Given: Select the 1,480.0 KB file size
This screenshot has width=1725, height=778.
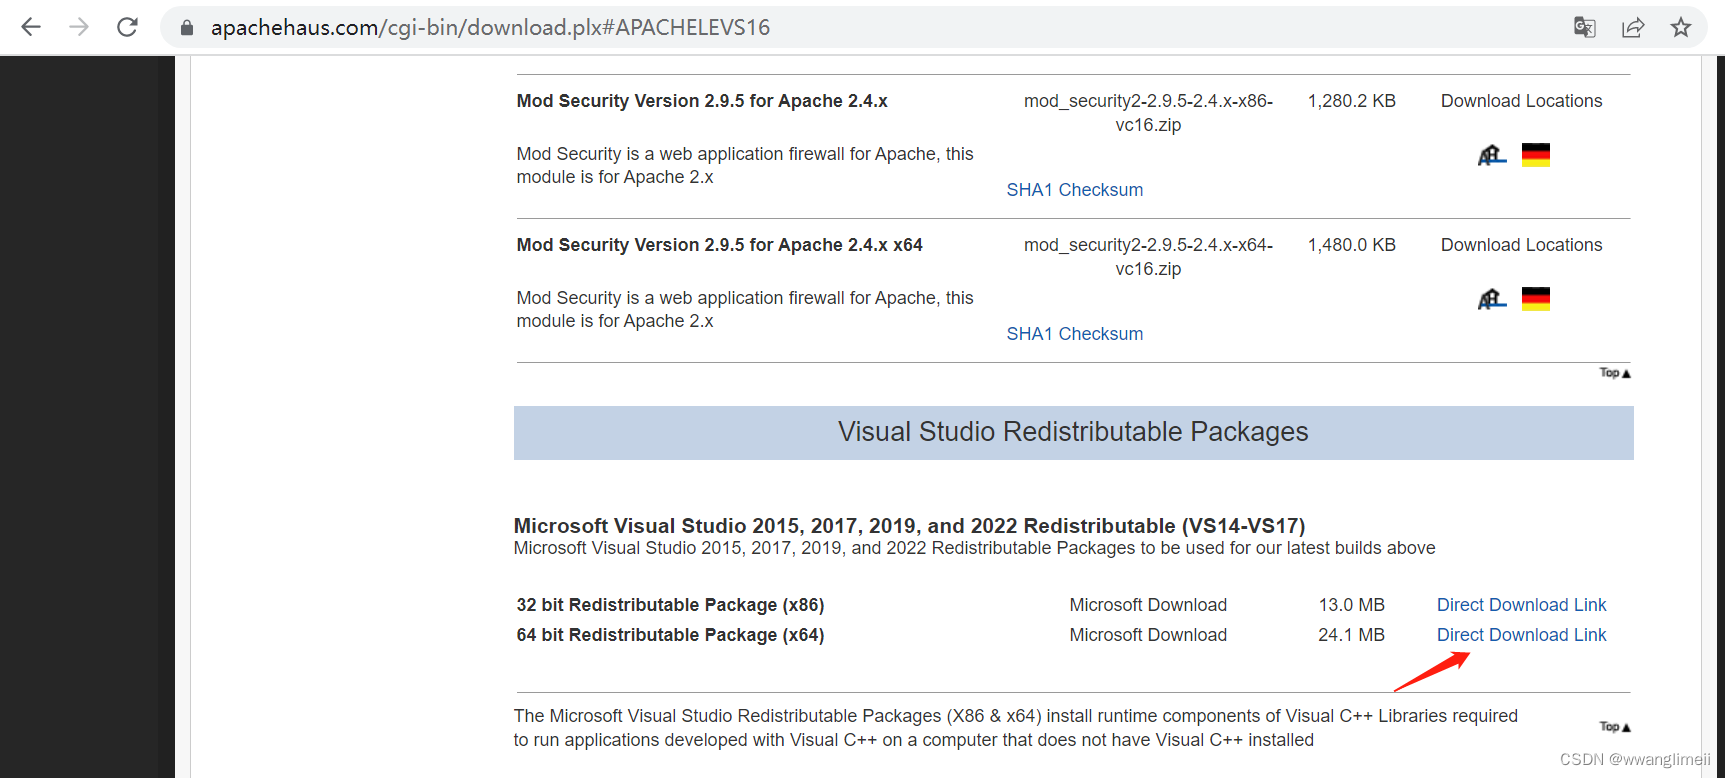Looking at the screenshot, I should point(1351,245).
